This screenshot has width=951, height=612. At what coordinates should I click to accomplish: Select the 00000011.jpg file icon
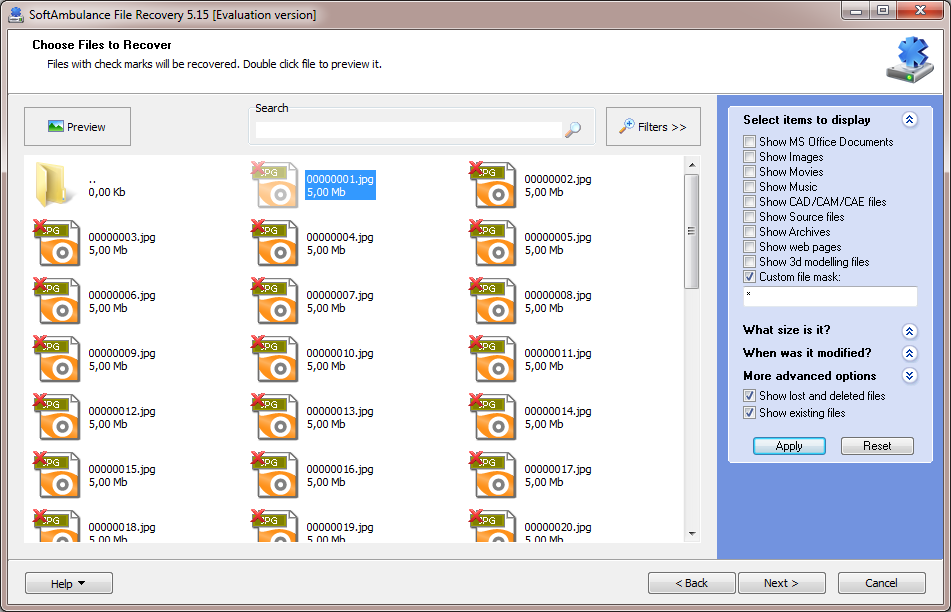[x=492, y=358]
